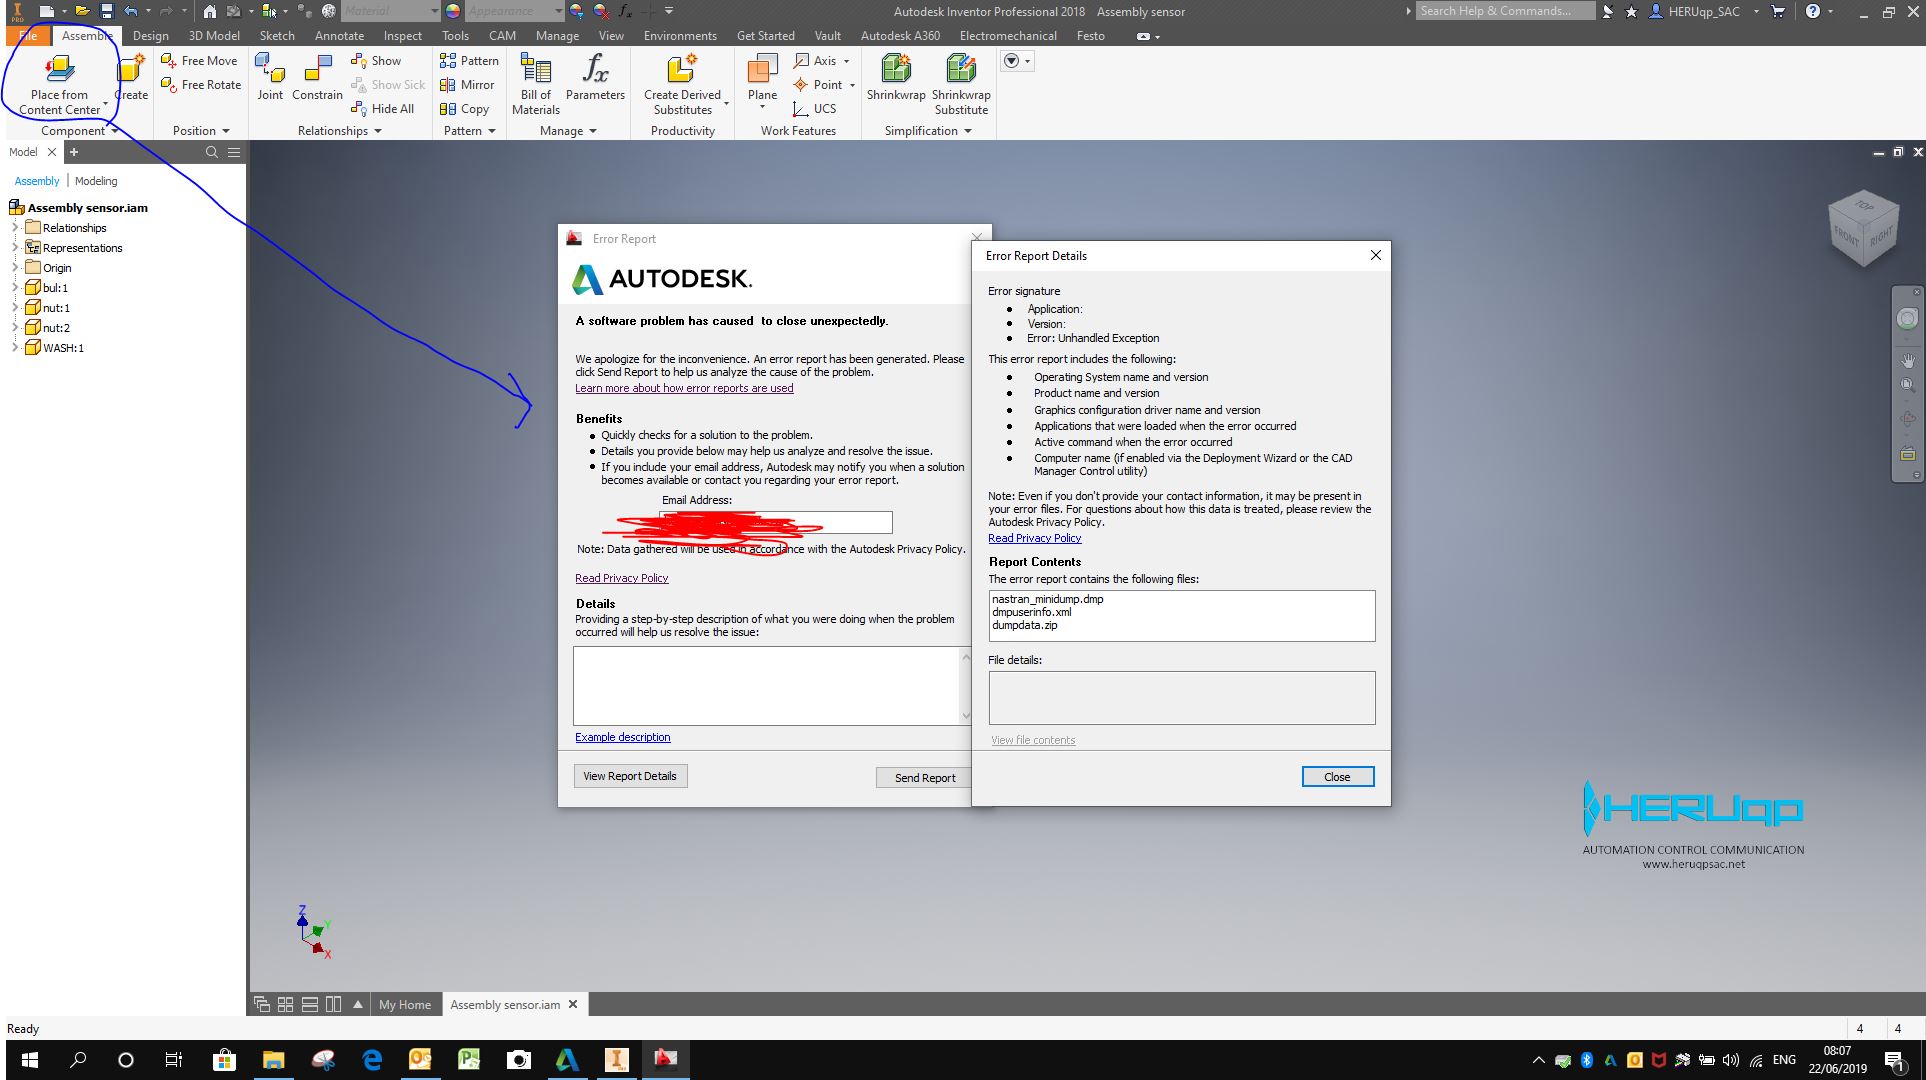The width and height of the screenshot is (1926, 1080).
Task: Click Send Report button
Action: [x=925, y=776]
